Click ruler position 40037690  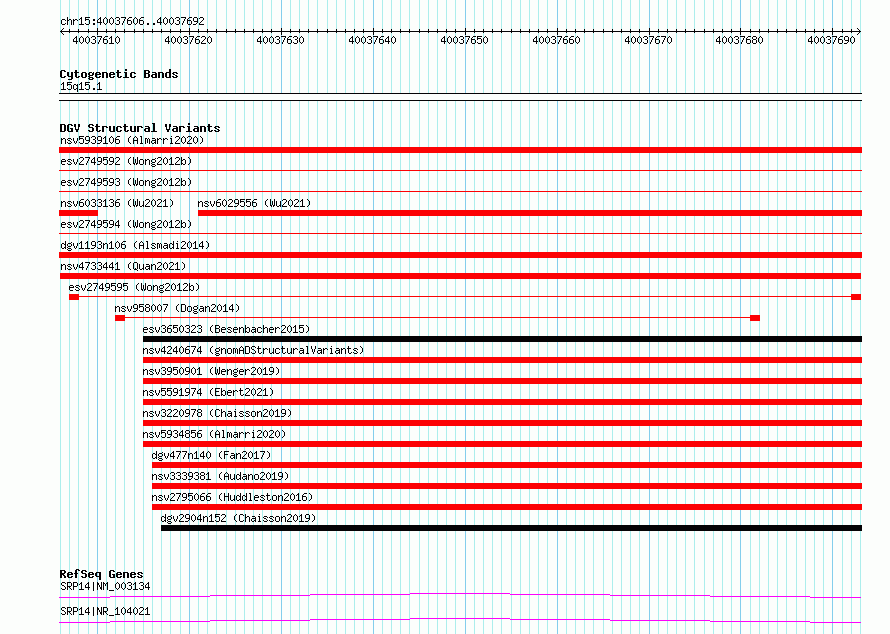[831, 40]
